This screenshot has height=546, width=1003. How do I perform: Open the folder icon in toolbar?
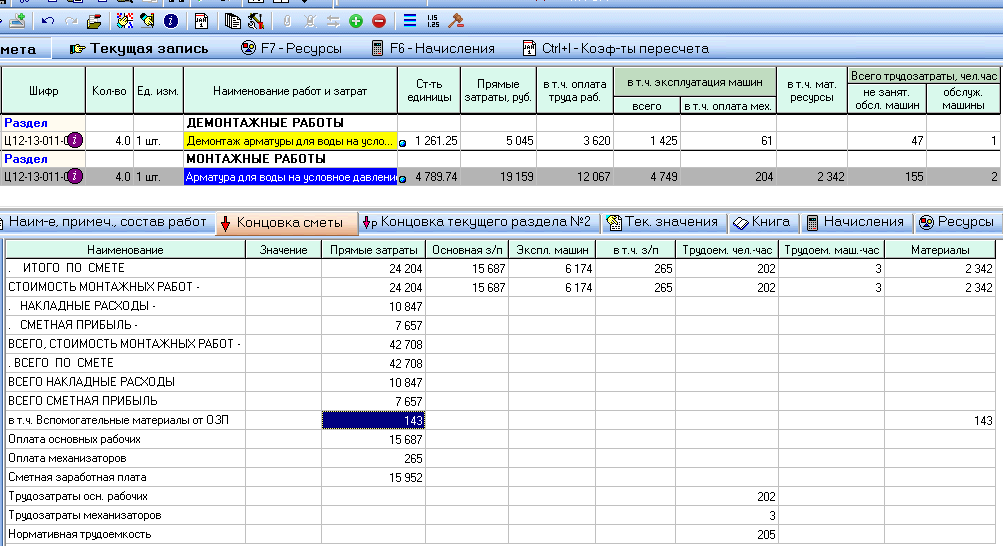(x=94, y=20)
